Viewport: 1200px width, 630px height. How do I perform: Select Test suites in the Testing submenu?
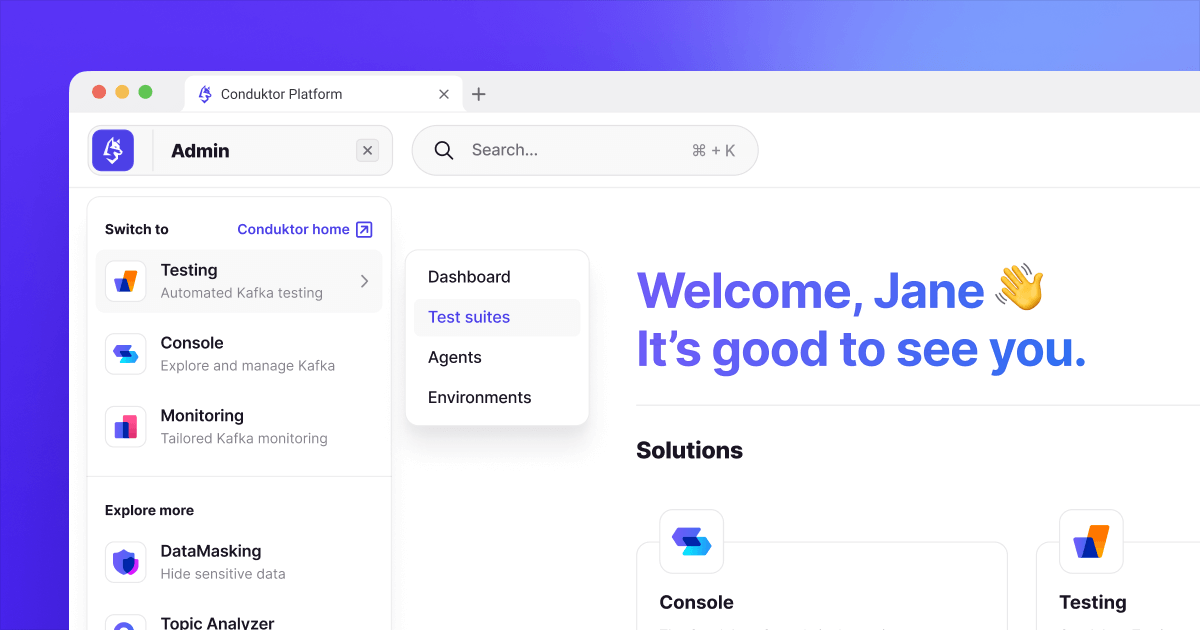(497, 317)
